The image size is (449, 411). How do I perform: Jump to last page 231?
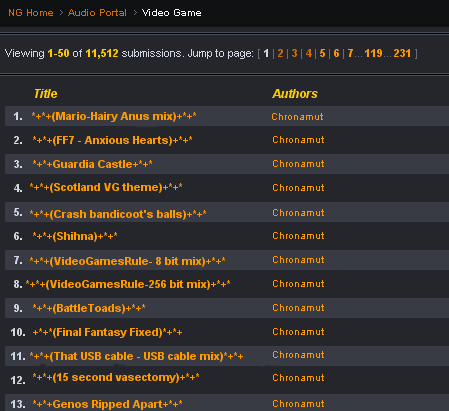tap(402, 53)
